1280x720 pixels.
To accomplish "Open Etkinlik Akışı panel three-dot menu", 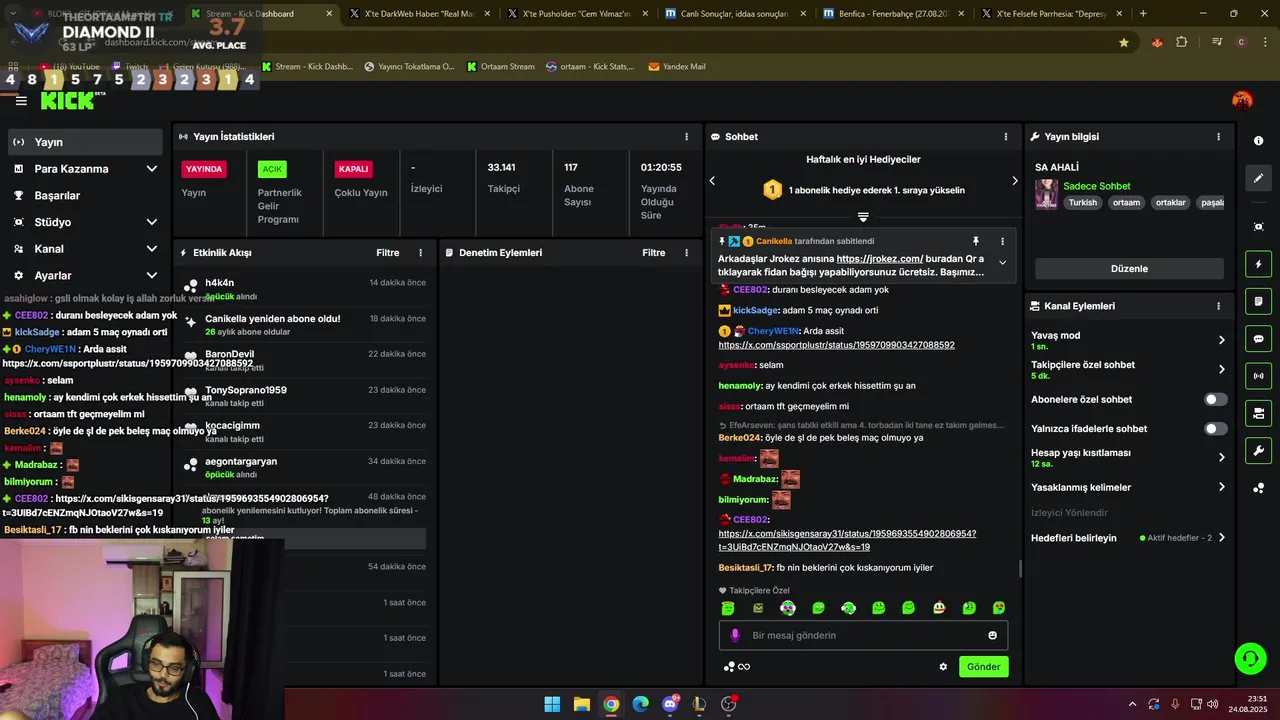I will (420, 253).
